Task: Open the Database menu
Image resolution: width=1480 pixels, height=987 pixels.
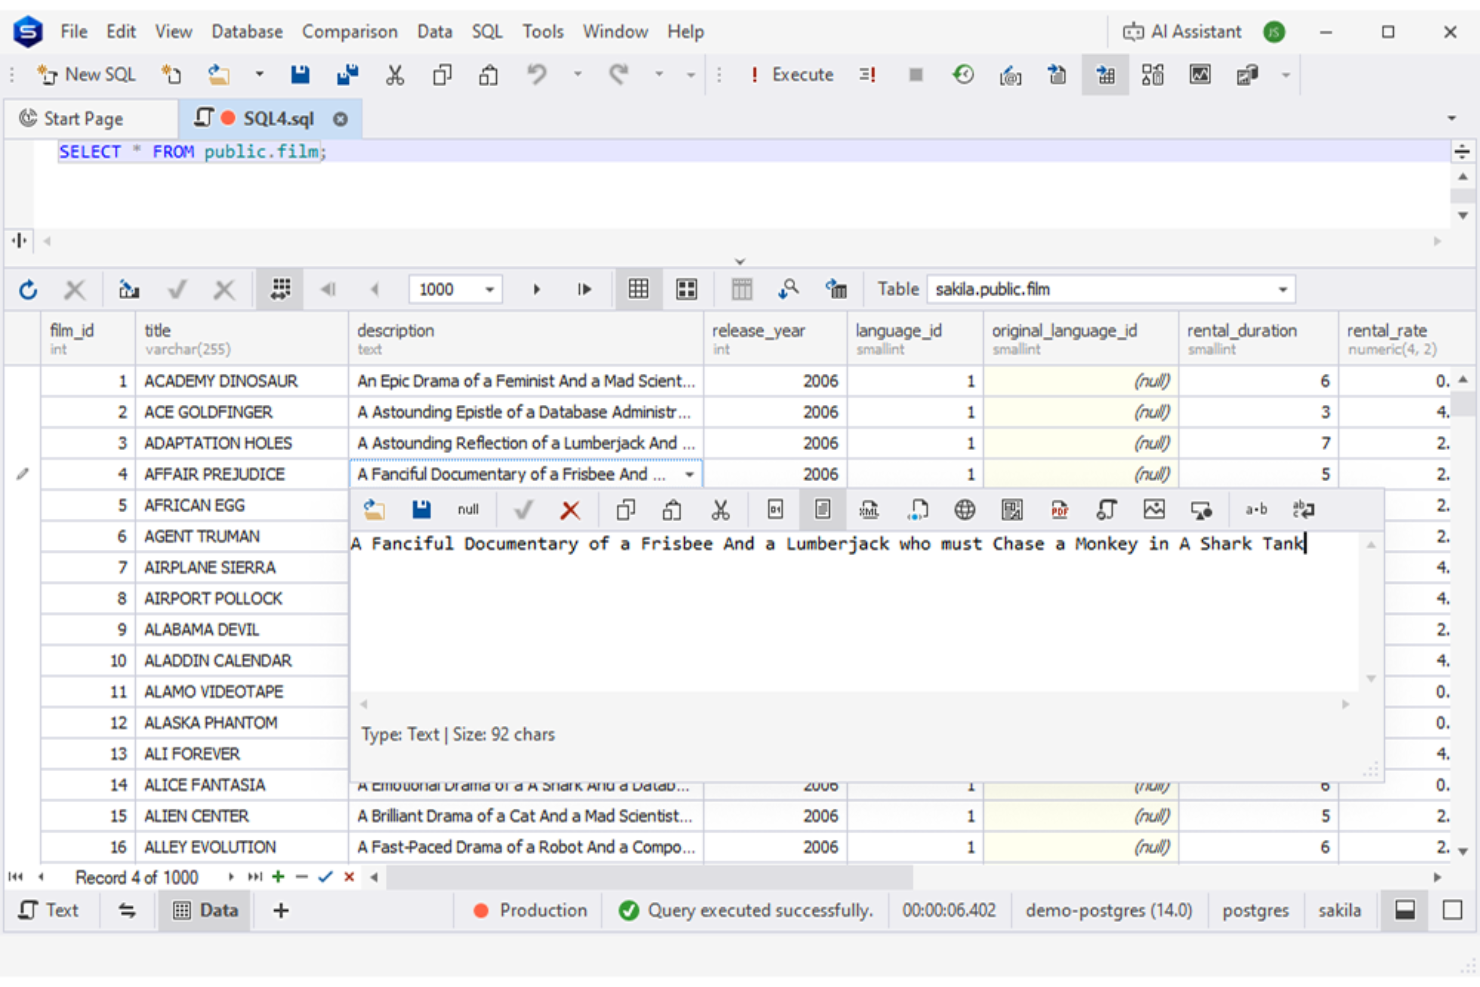Action: (x=246, y=31)
